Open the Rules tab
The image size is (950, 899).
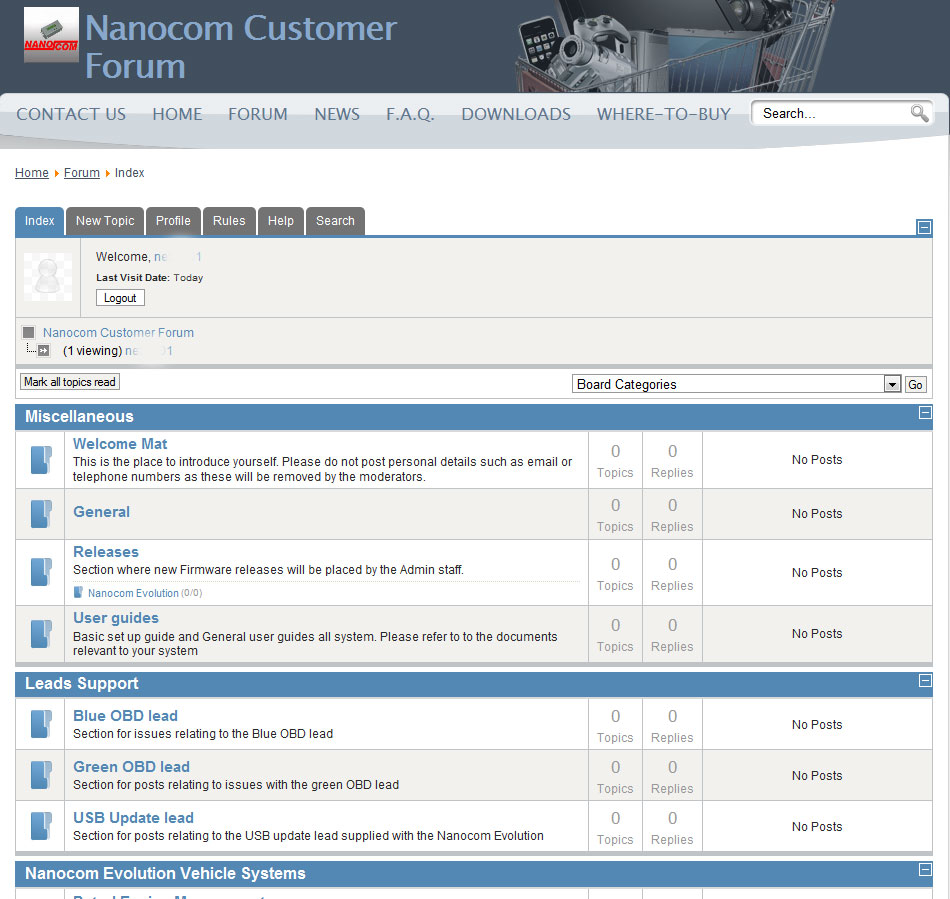point(229,221)
